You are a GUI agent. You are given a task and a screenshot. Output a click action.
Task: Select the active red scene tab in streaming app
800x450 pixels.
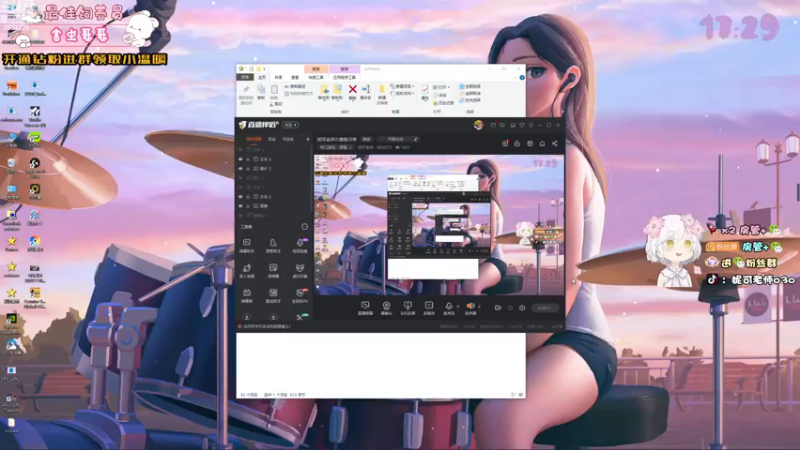tap(254, 139)
